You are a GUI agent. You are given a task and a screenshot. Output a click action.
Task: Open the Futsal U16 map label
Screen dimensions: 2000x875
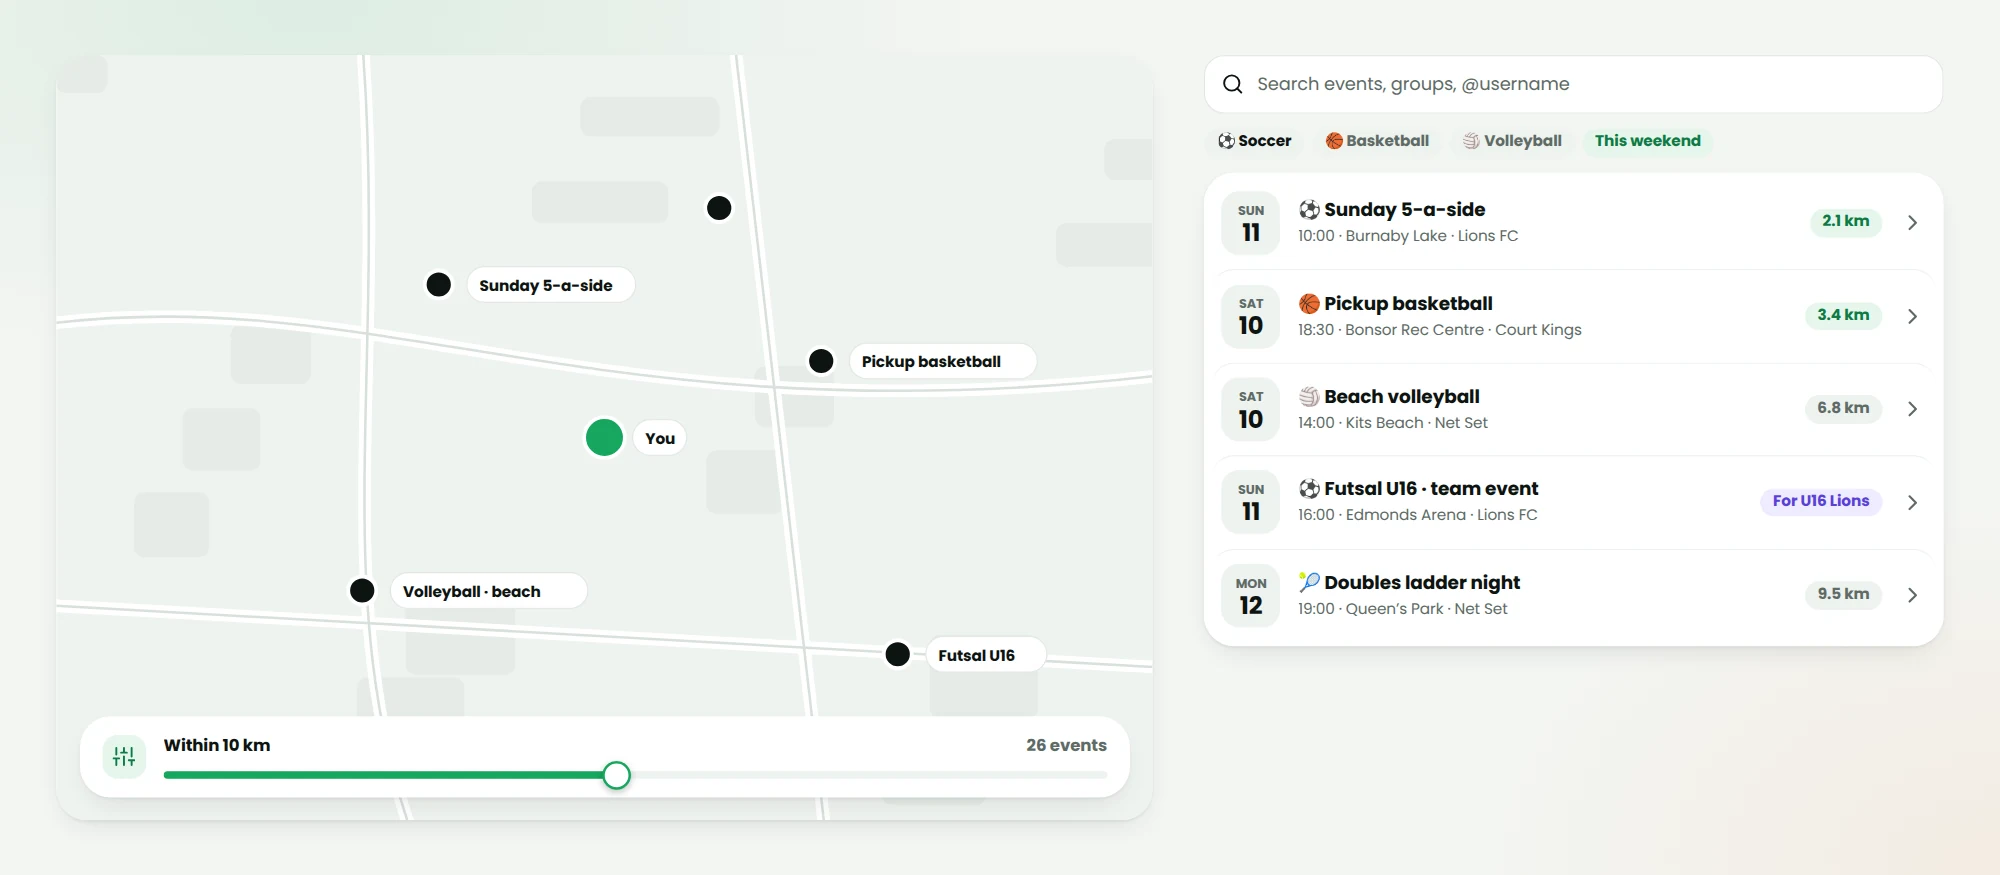pos(986,655)
